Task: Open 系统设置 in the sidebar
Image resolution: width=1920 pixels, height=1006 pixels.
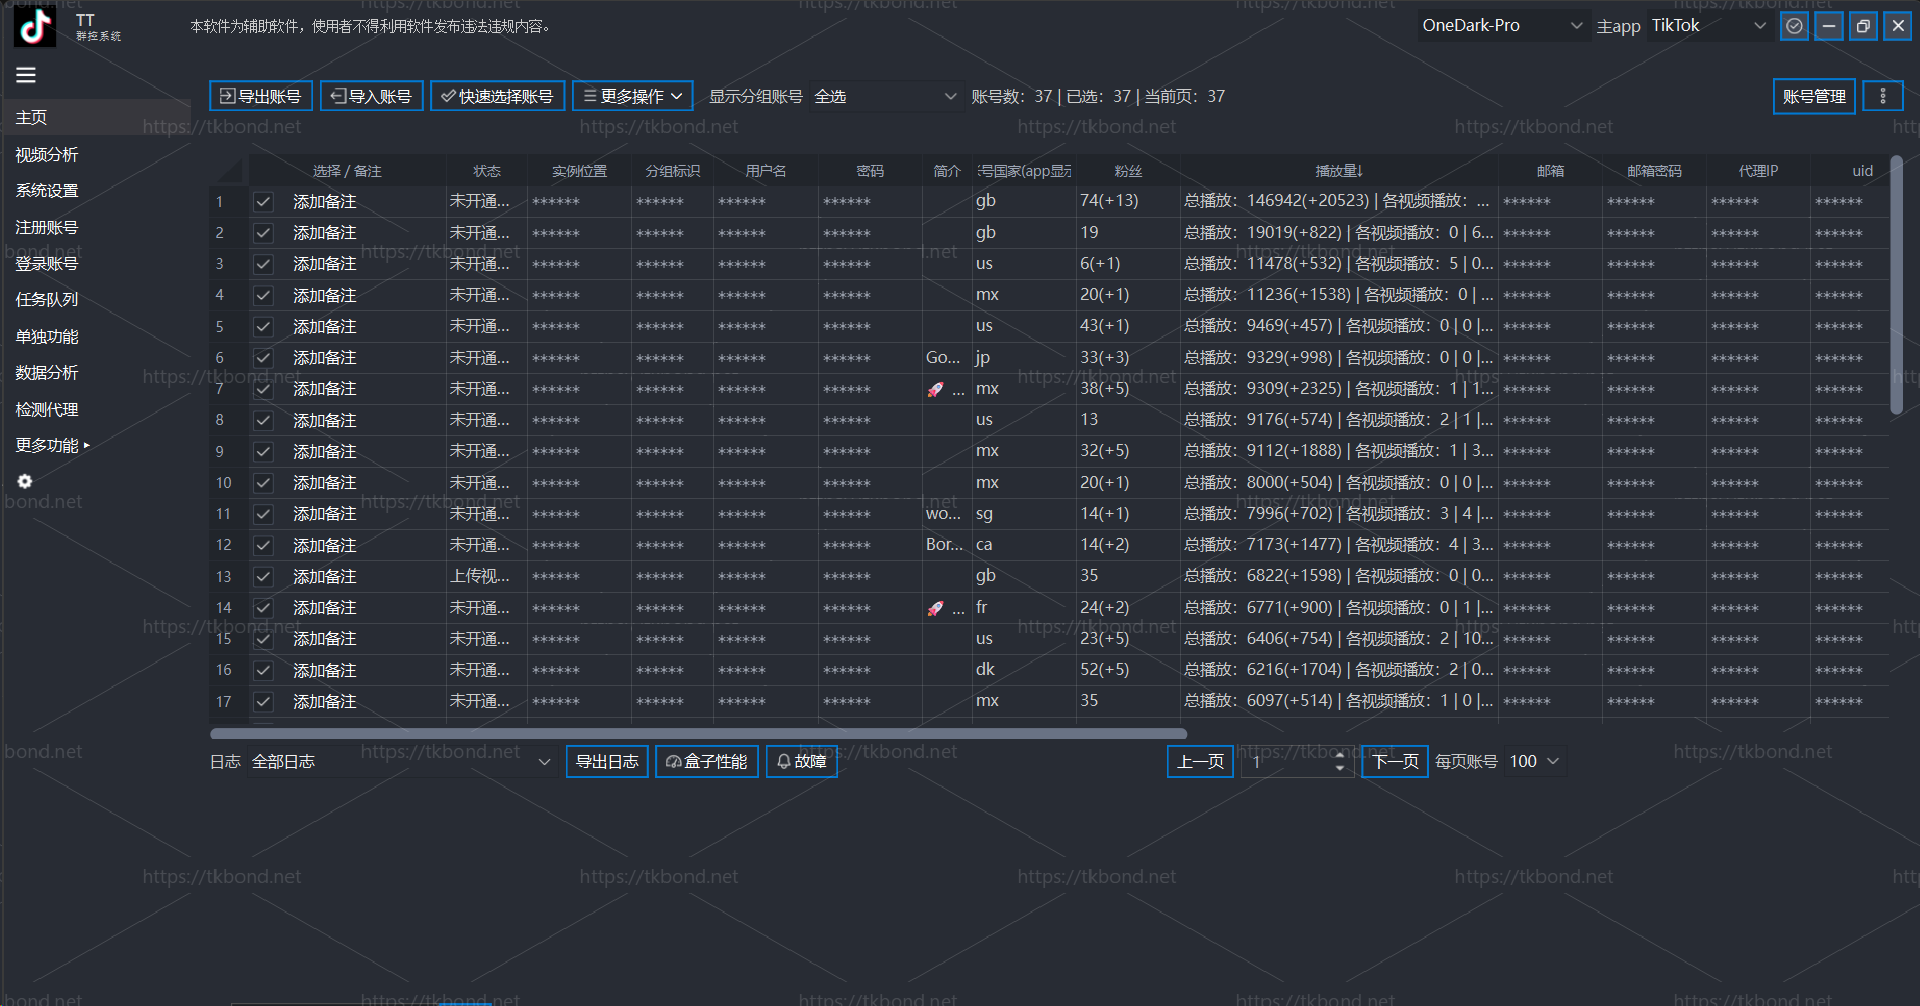Action: tap(47, 191)
